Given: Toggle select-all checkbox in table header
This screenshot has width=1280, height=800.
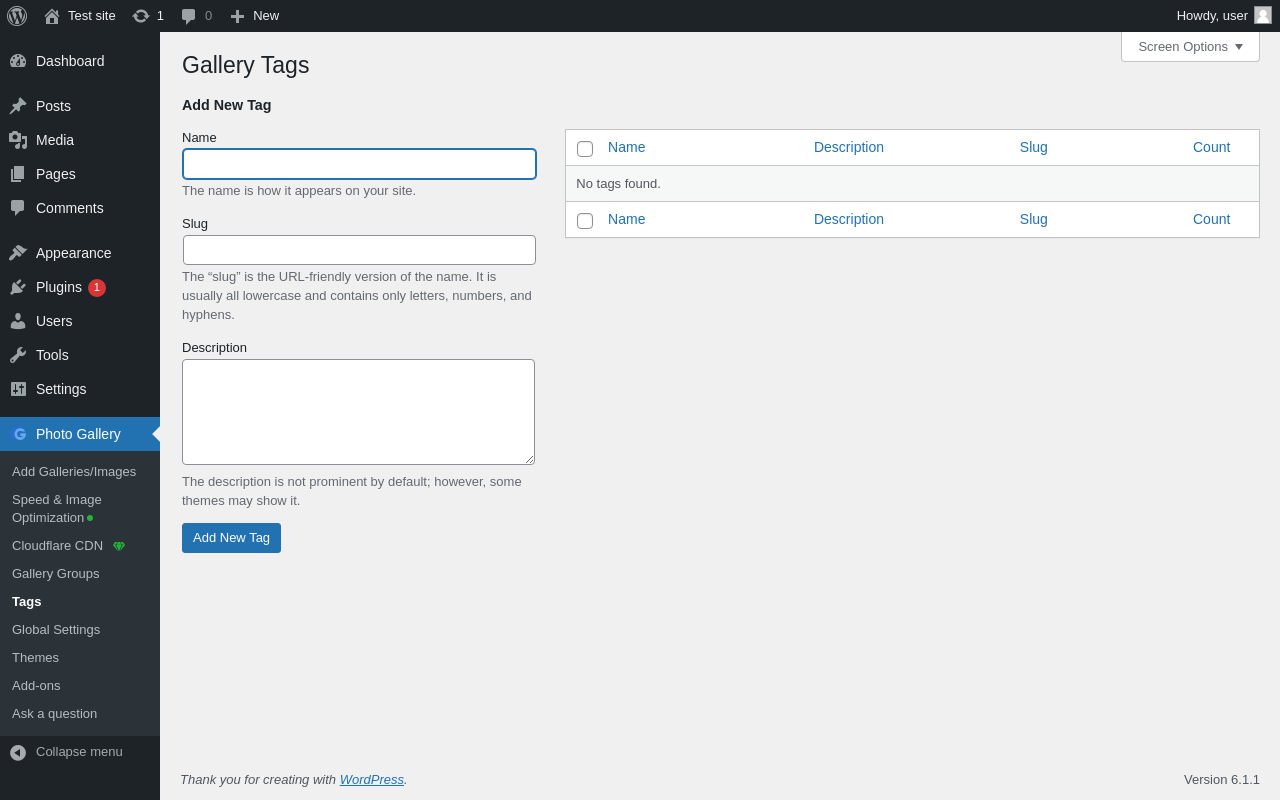Looking at the screenshot, I should (585, 149).
